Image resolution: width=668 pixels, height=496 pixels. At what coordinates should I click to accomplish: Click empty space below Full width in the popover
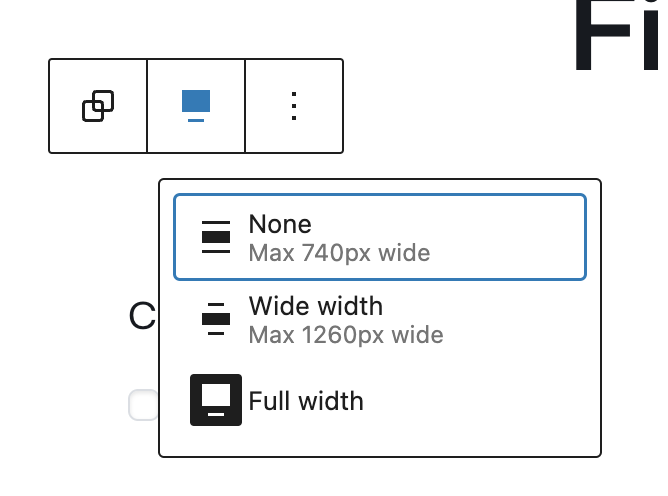pyautogui.click(x=380, y=447)
